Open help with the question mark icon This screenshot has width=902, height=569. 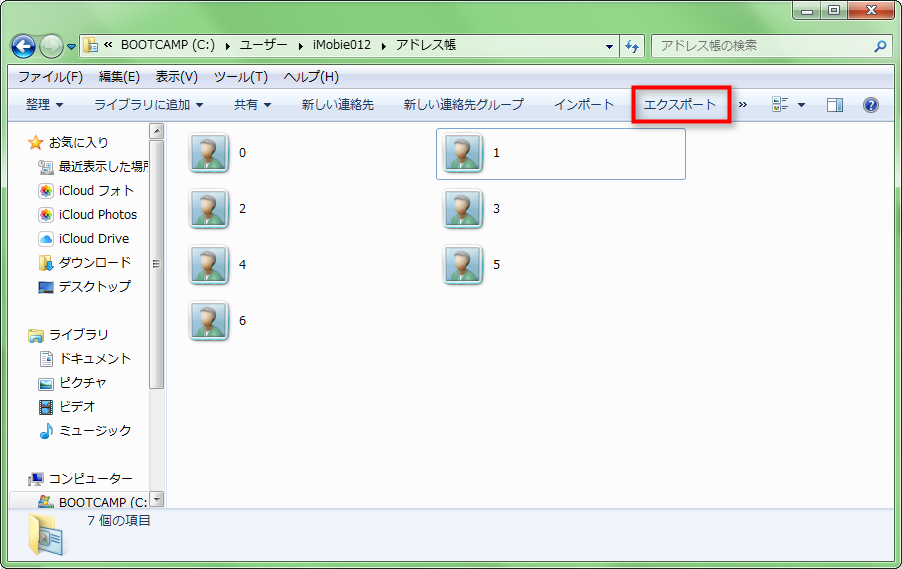871,105
